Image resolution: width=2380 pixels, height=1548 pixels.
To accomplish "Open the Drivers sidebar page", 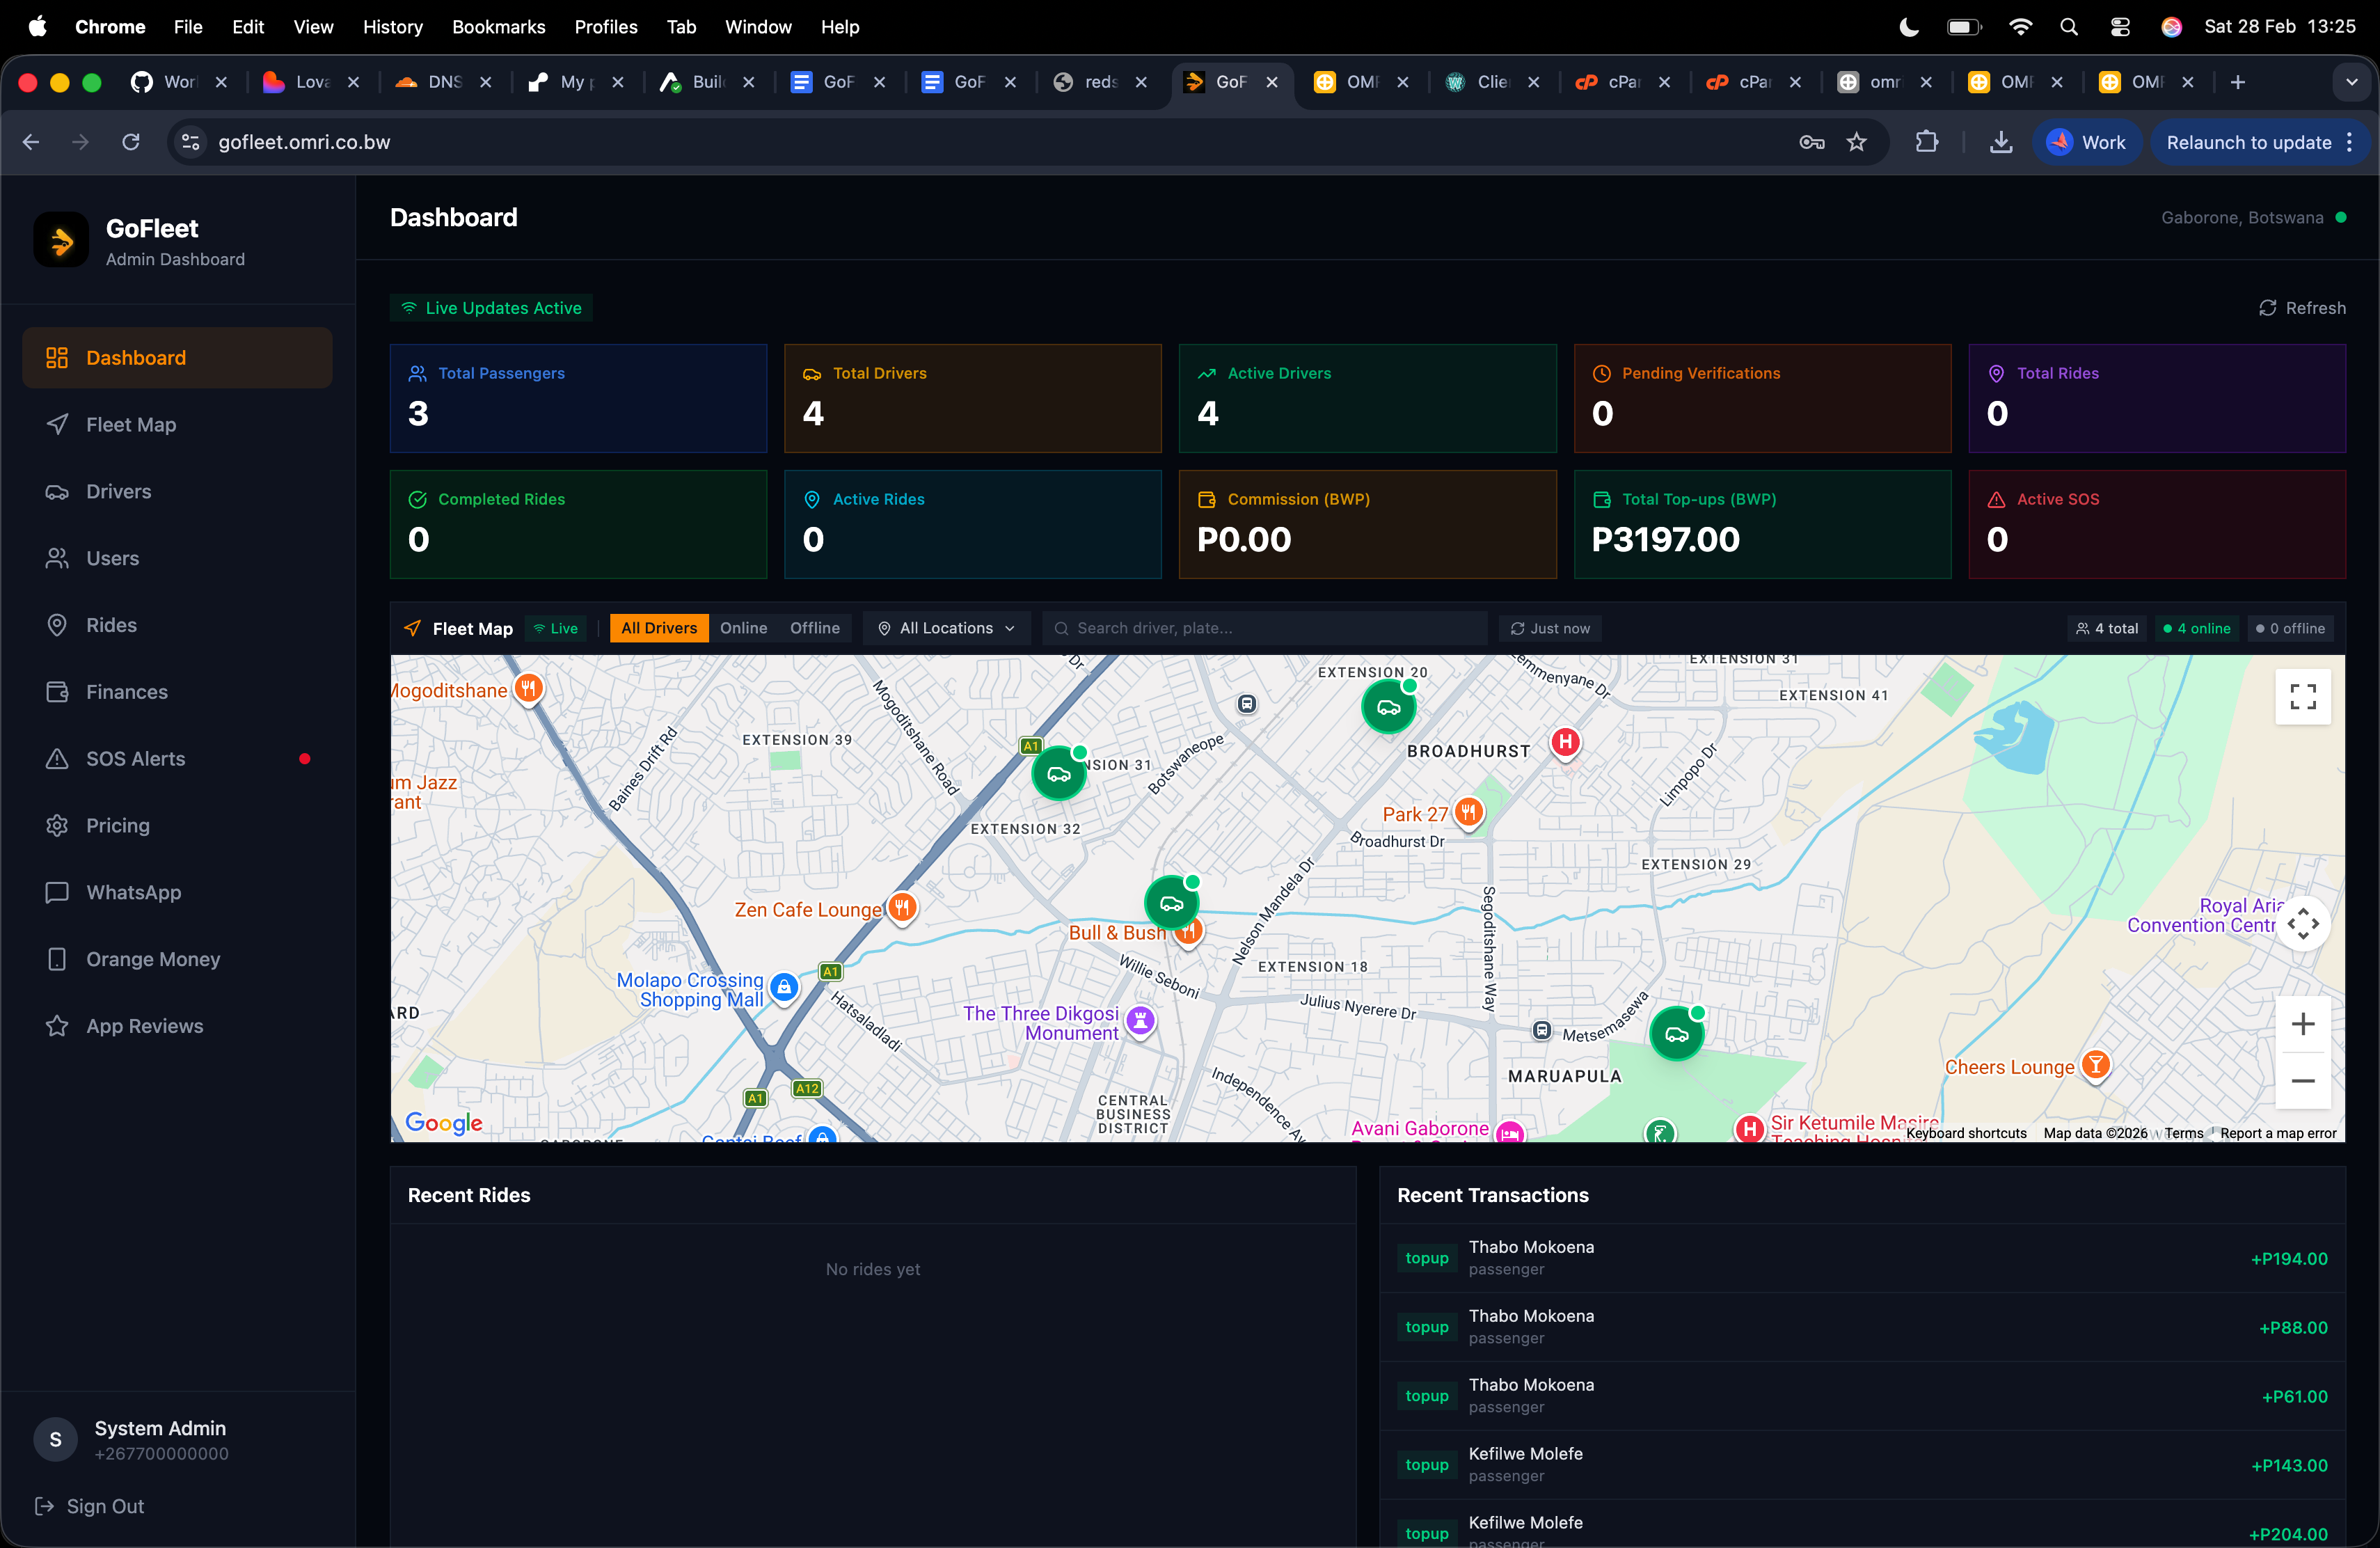I will coord(177,491).
